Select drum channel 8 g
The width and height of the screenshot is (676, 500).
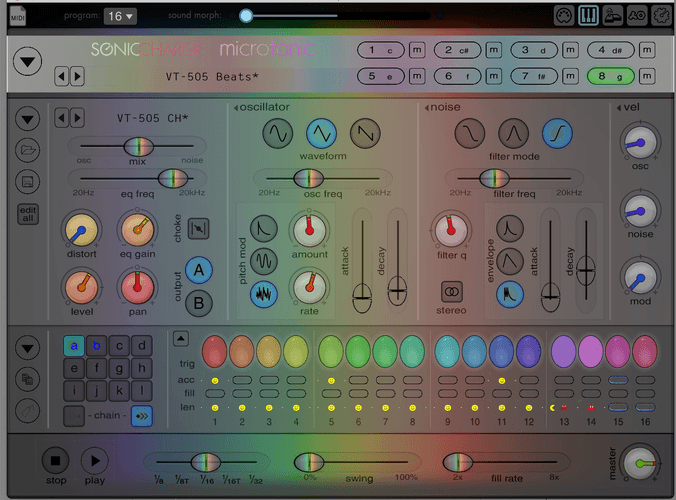[x=610, y=76]
